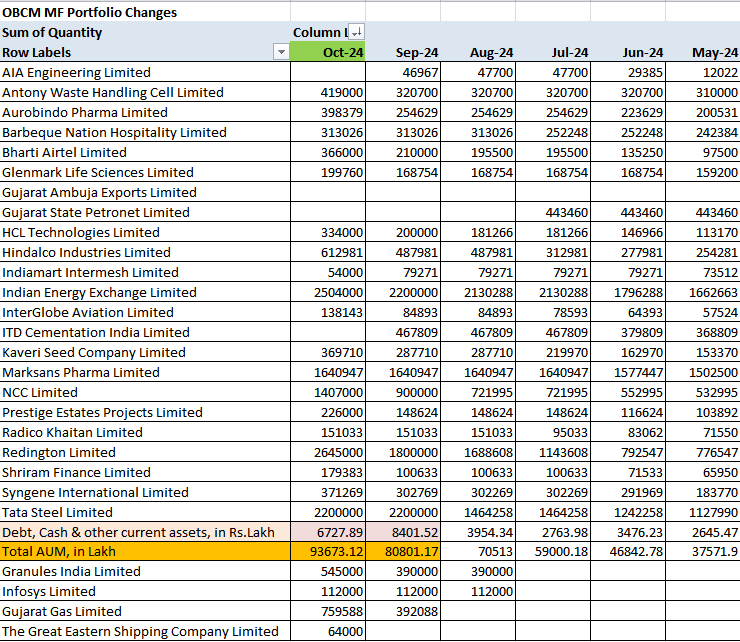Open the Row Labels filter dropdown

click(281, 52)
